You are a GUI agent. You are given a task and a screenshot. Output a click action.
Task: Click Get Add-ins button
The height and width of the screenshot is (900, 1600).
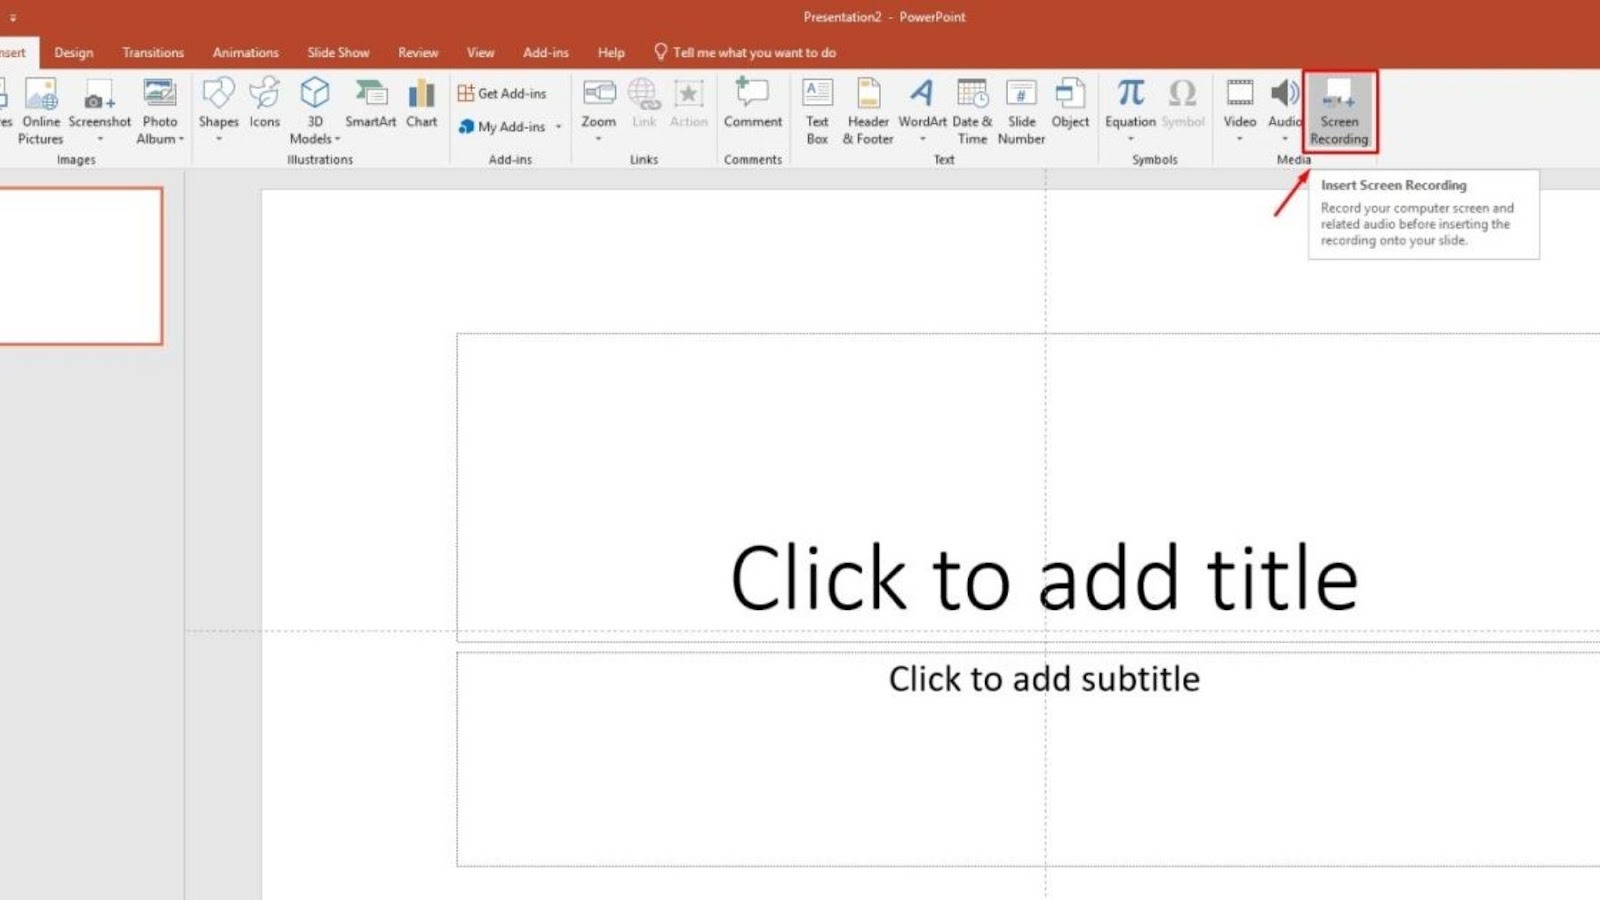click(x=502, y=93)
